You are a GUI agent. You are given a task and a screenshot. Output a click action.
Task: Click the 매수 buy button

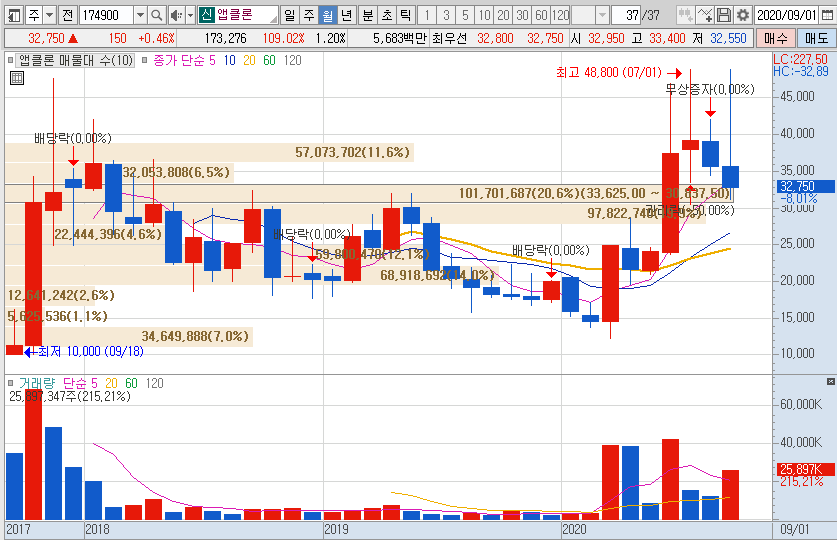pyautogui.click(x=776, y=38)
